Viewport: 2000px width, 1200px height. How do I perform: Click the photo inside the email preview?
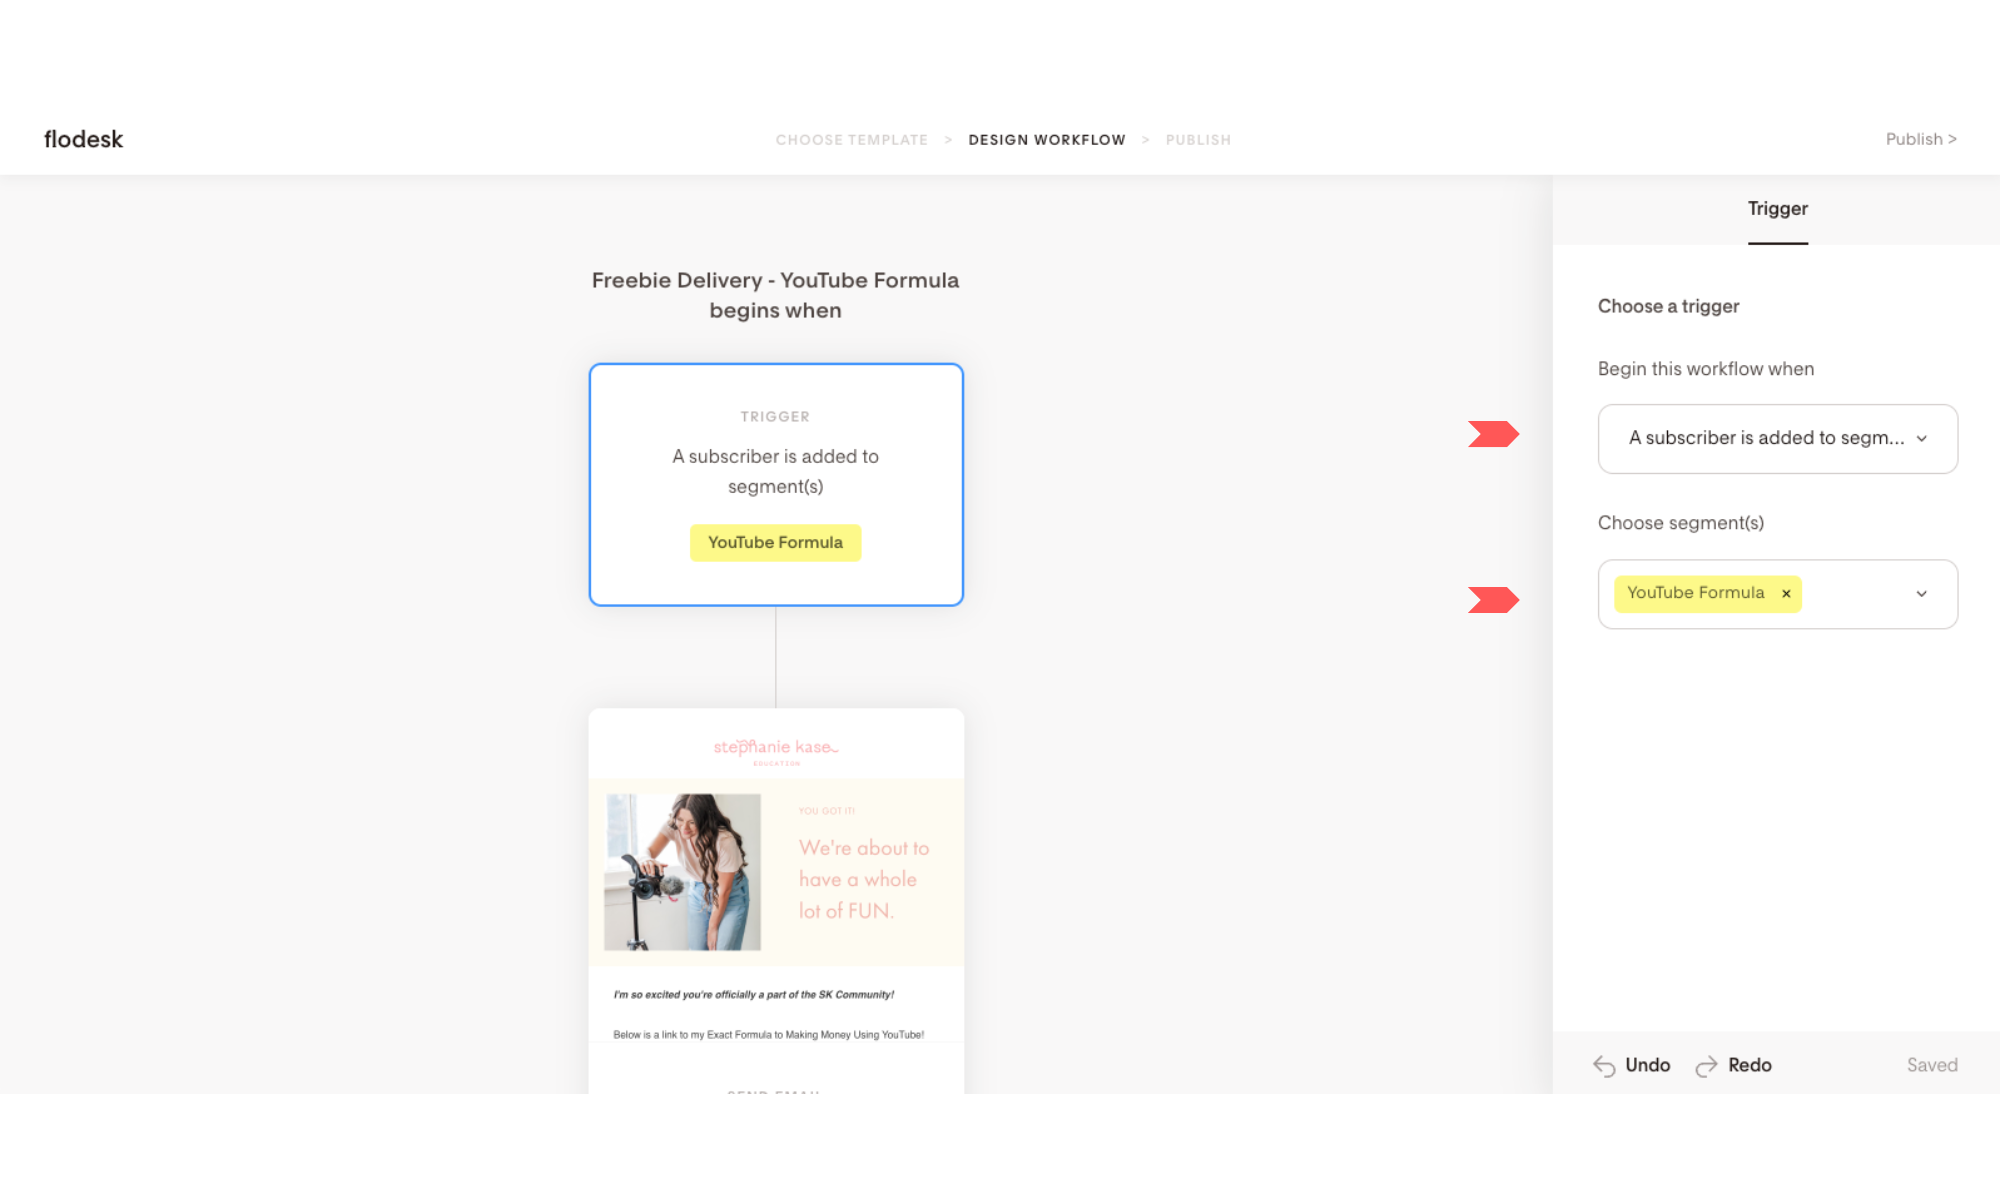click(x=682, y=872)
